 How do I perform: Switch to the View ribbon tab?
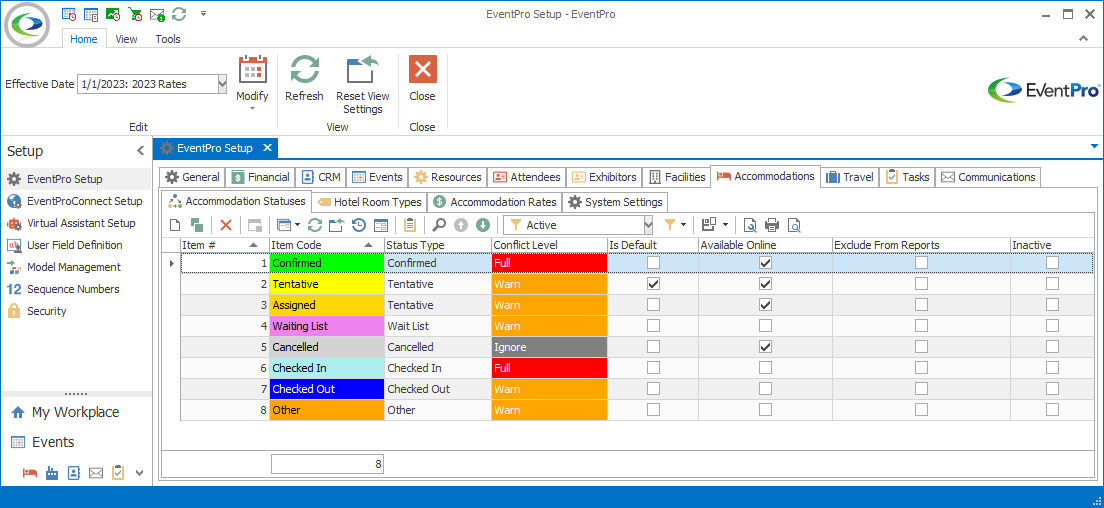126,39
